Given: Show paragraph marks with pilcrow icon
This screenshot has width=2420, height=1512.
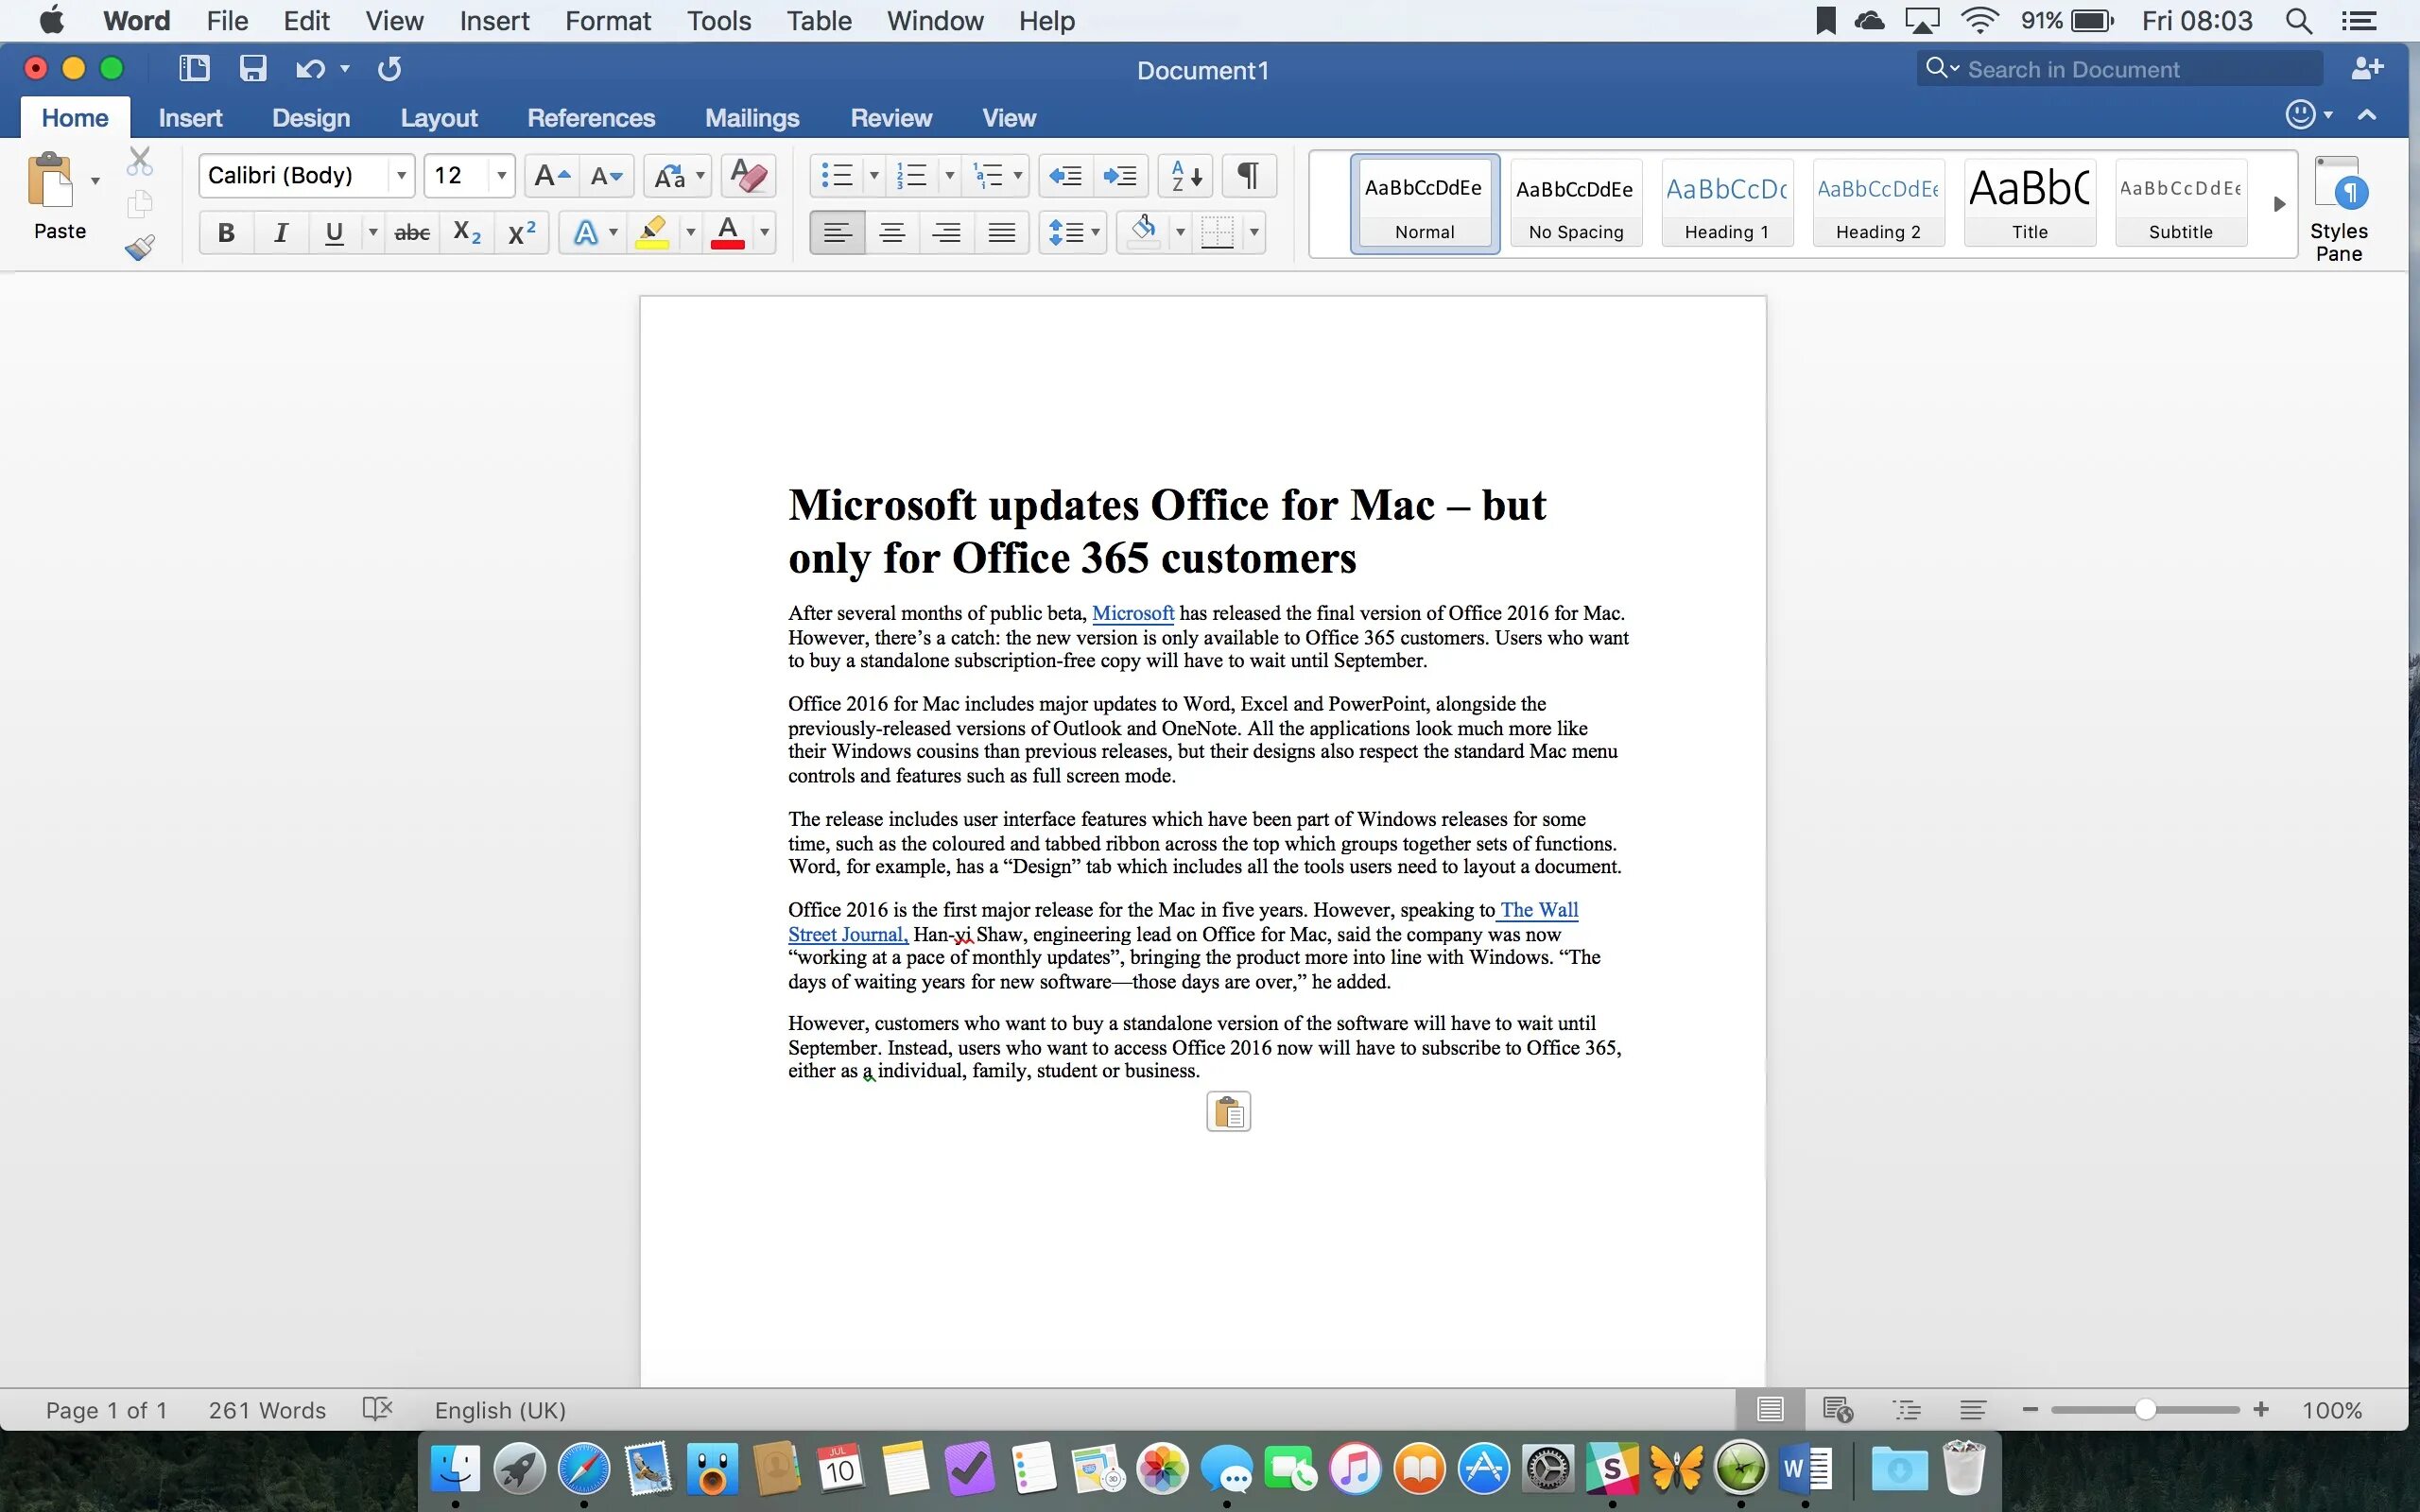Looking at the screenshot, I should pos(1247,176).
